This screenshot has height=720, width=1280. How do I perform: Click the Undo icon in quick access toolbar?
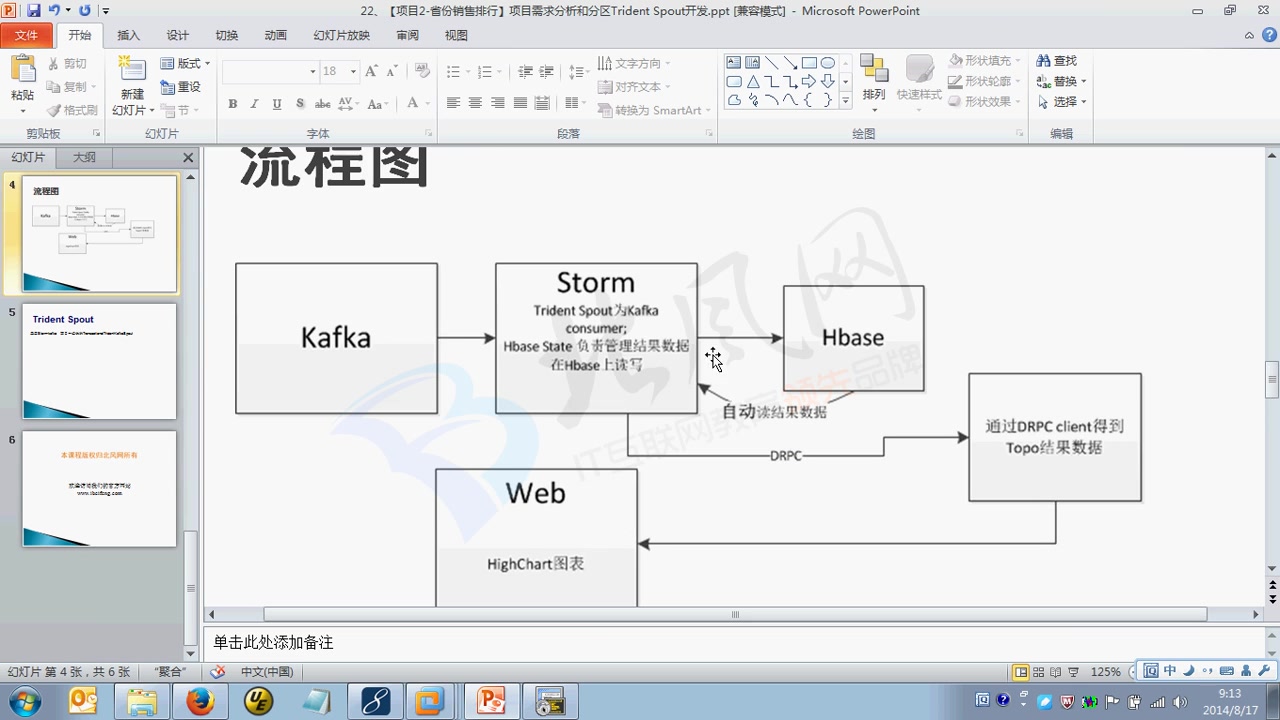(55, 11)
